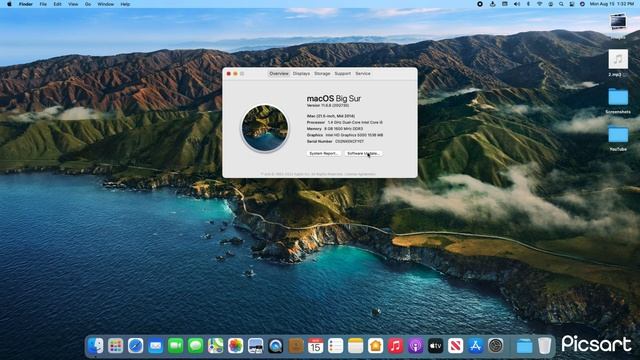
Task: Open the View menu
Action: 73,4
